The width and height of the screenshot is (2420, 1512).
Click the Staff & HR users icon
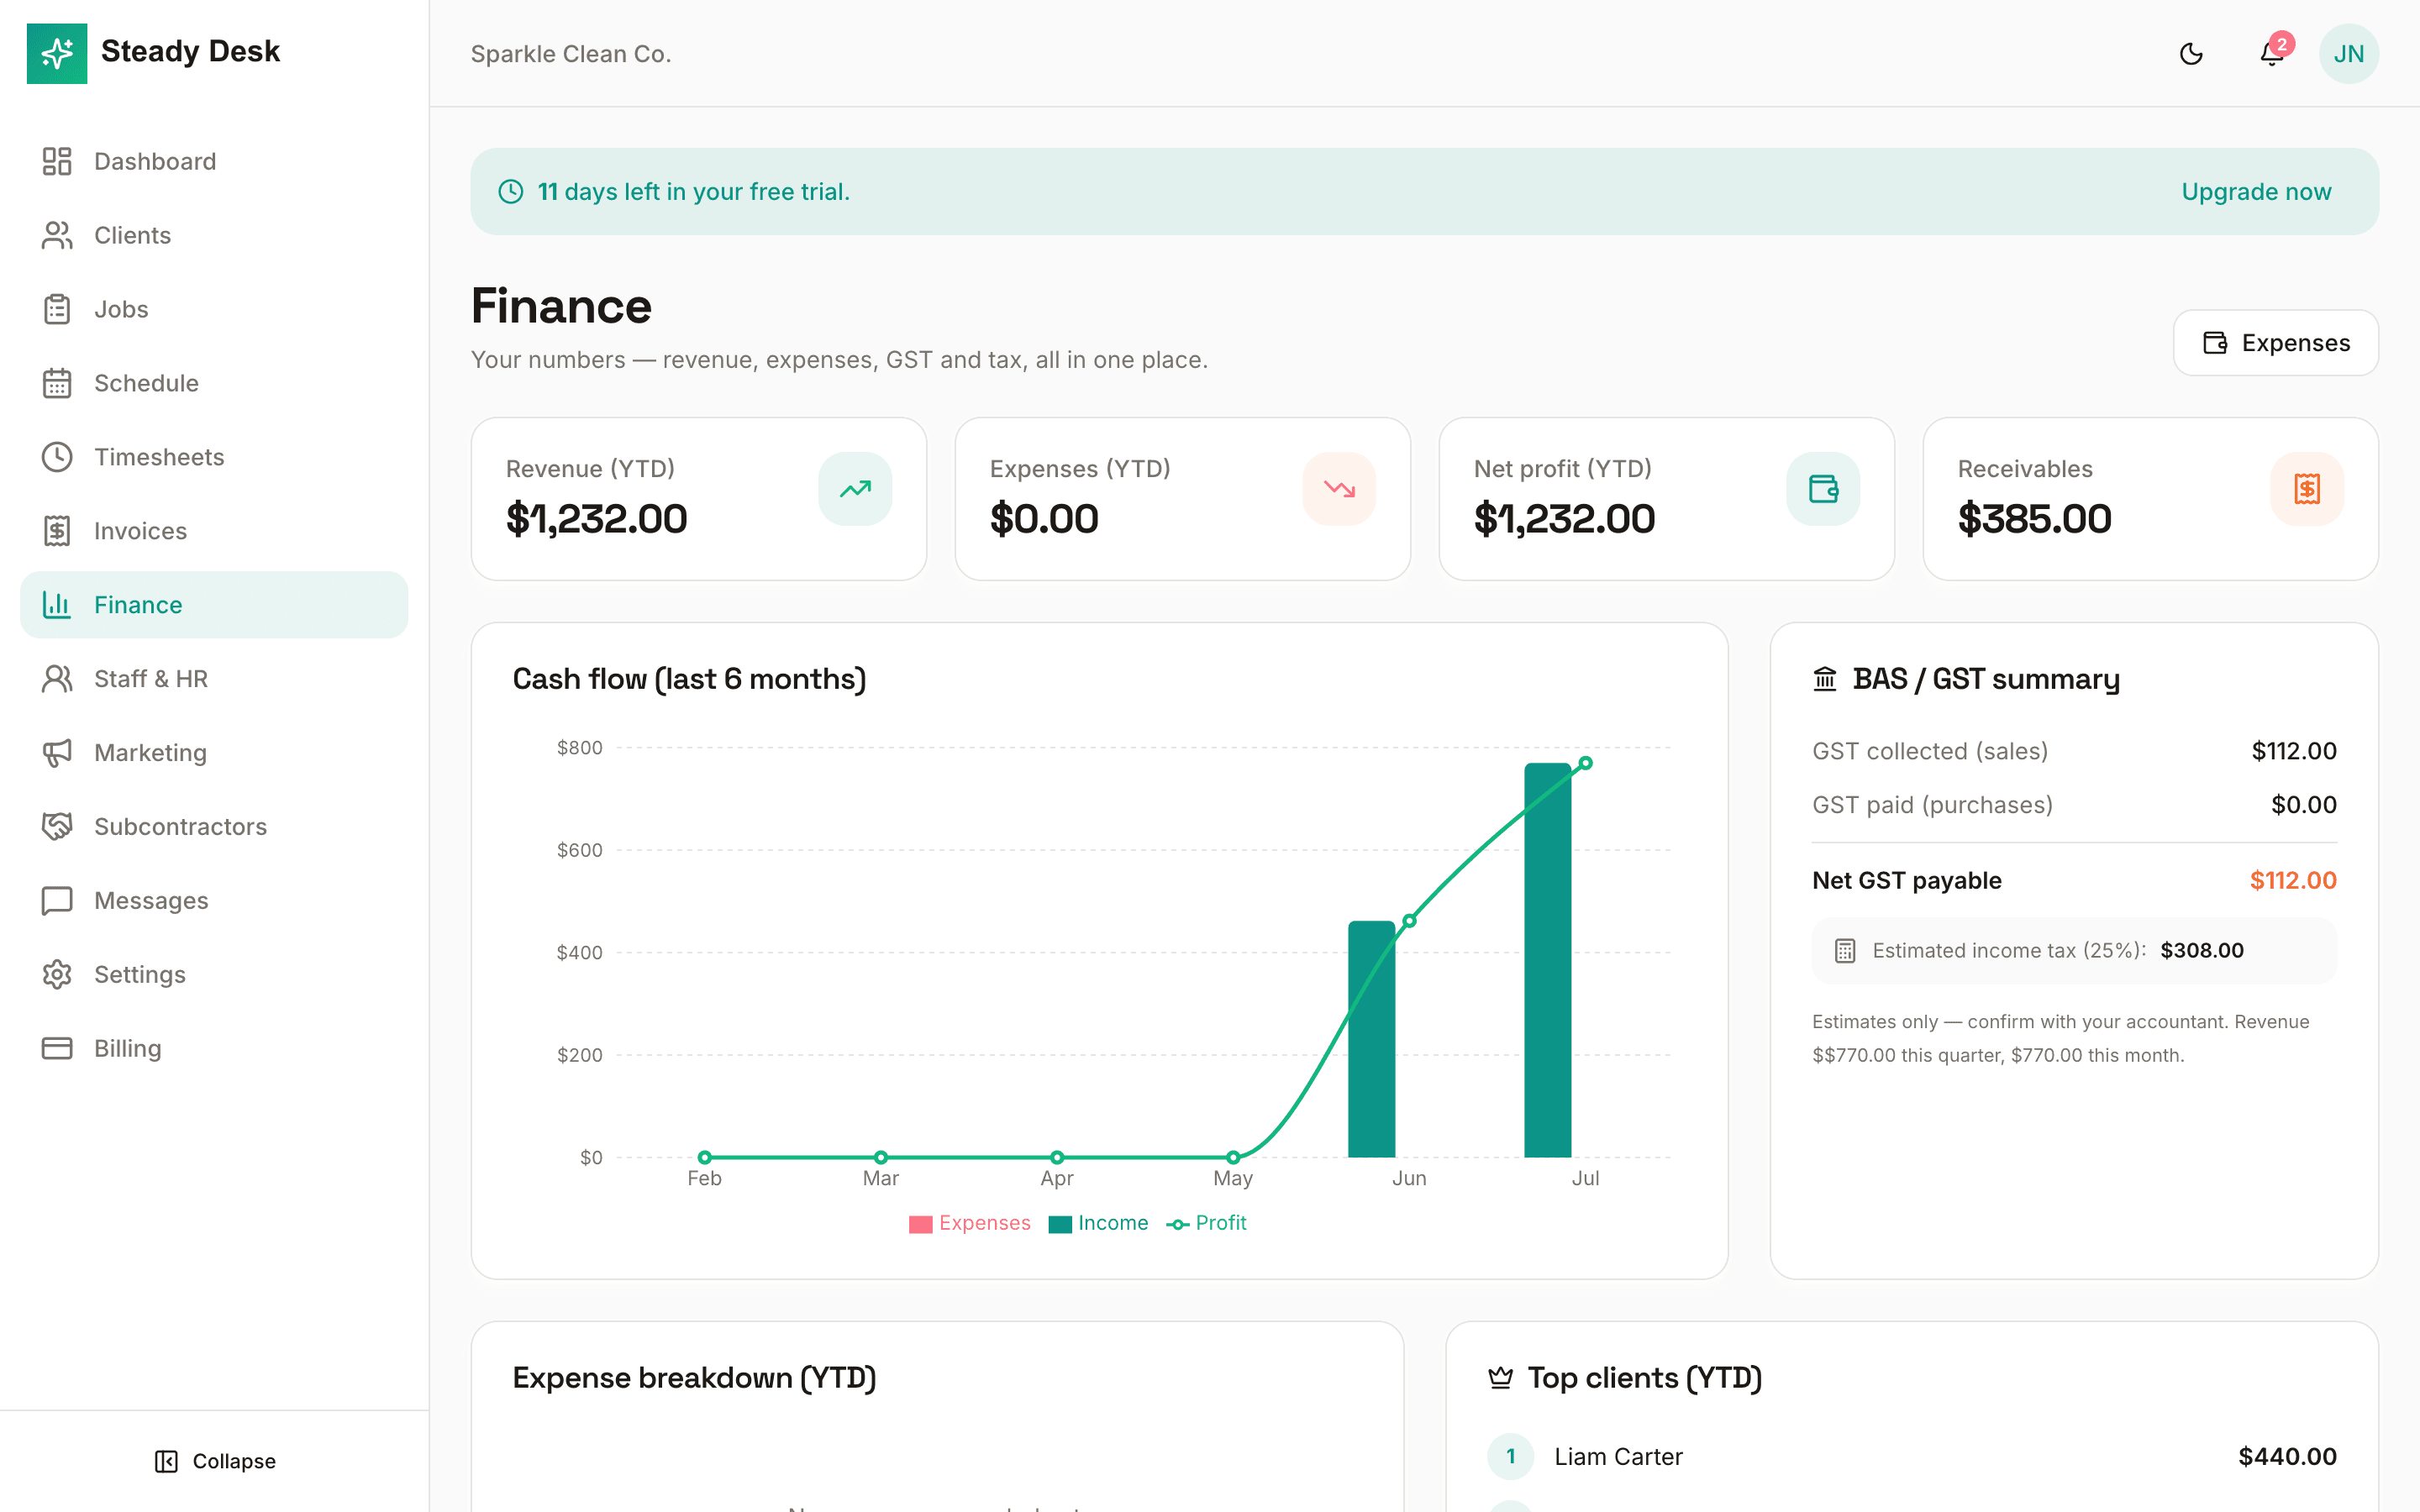click(57, 679)
